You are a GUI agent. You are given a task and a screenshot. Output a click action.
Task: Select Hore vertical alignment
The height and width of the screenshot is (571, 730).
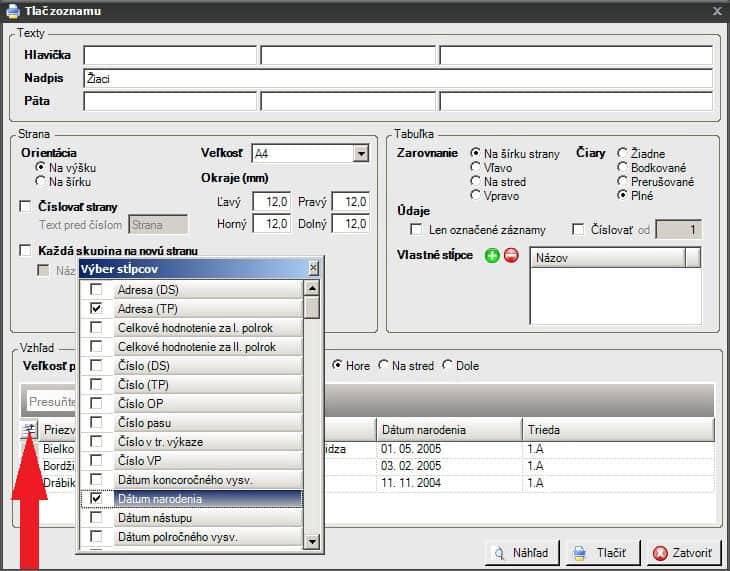coord(337,365)
